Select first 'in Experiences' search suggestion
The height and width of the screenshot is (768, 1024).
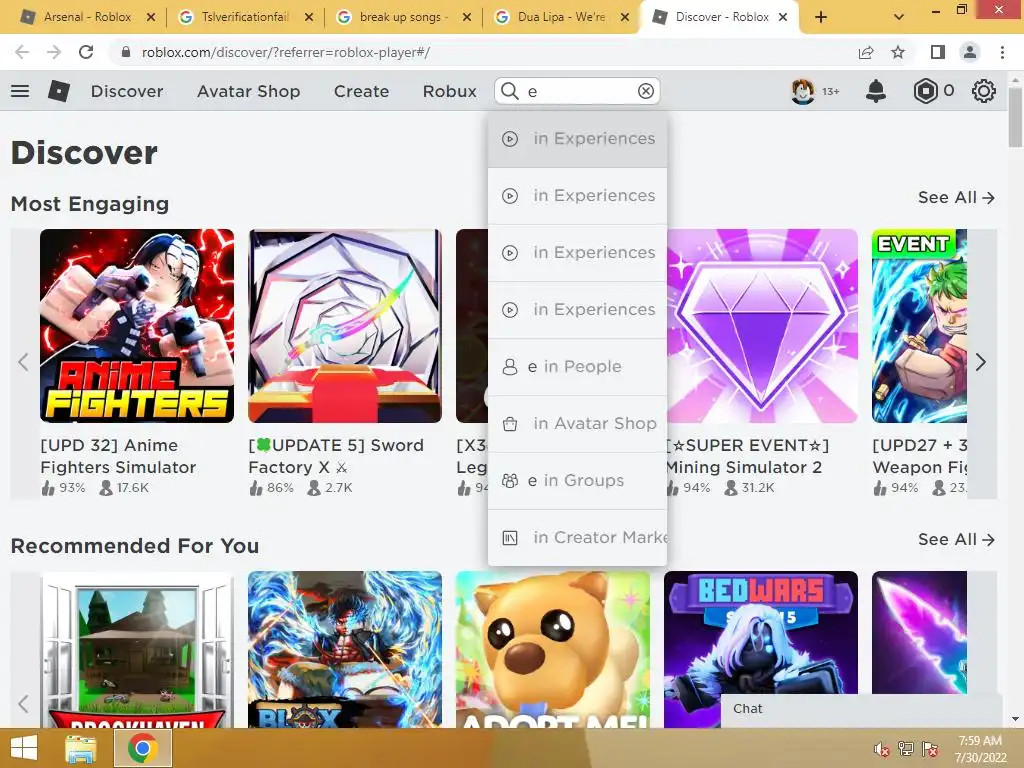(577, 138)
